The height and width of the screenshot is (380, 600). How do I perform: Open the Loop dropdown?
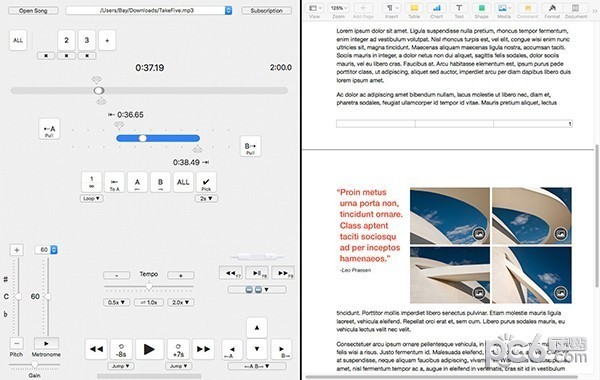[x=91, y=198]
